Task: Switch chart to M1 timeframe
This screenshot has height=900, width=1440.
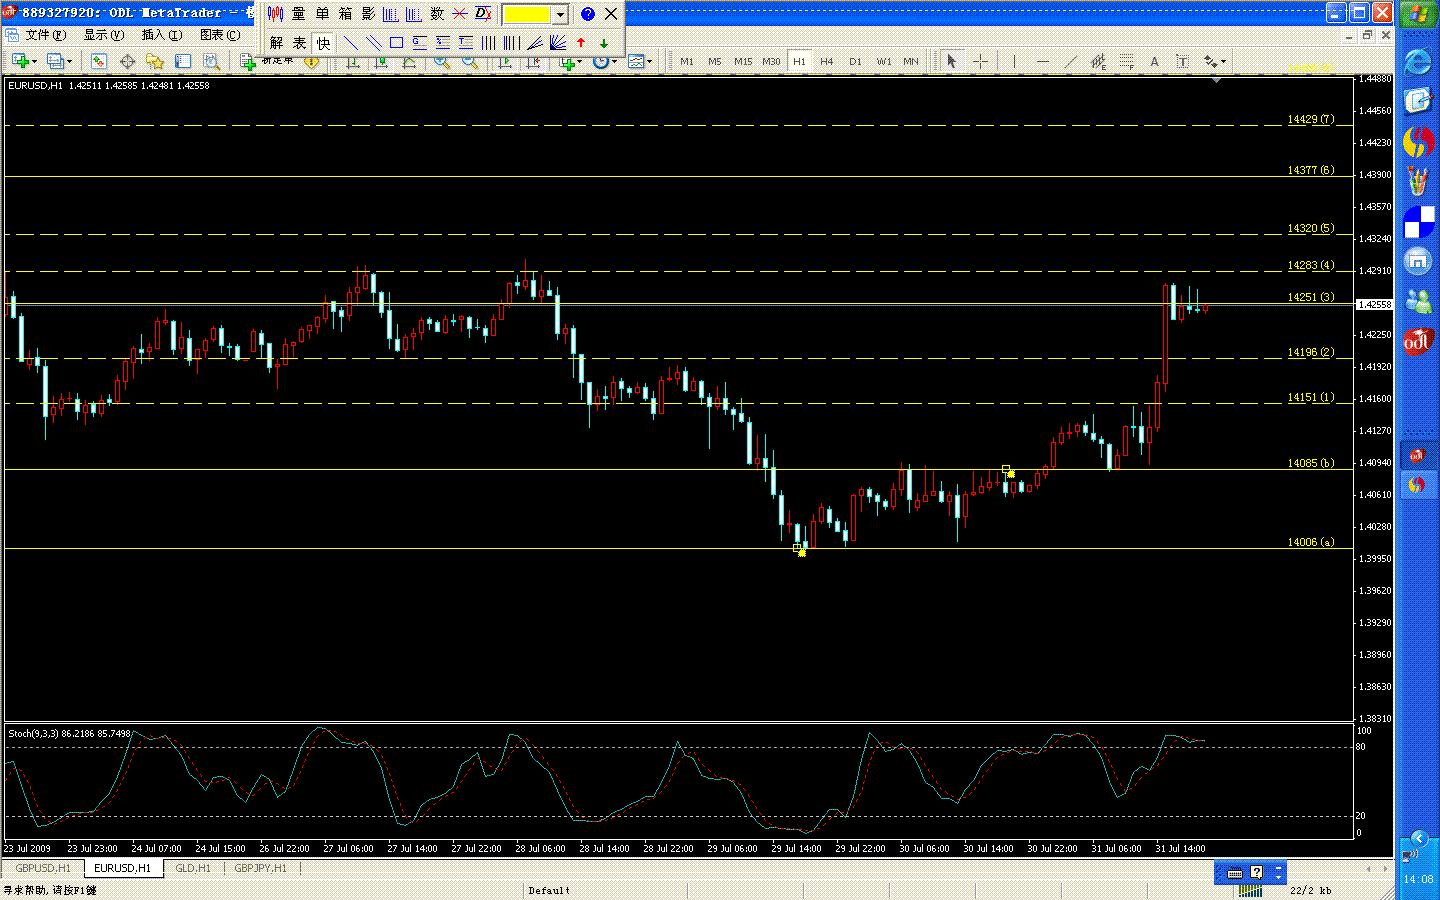Action: click(687, 61)
